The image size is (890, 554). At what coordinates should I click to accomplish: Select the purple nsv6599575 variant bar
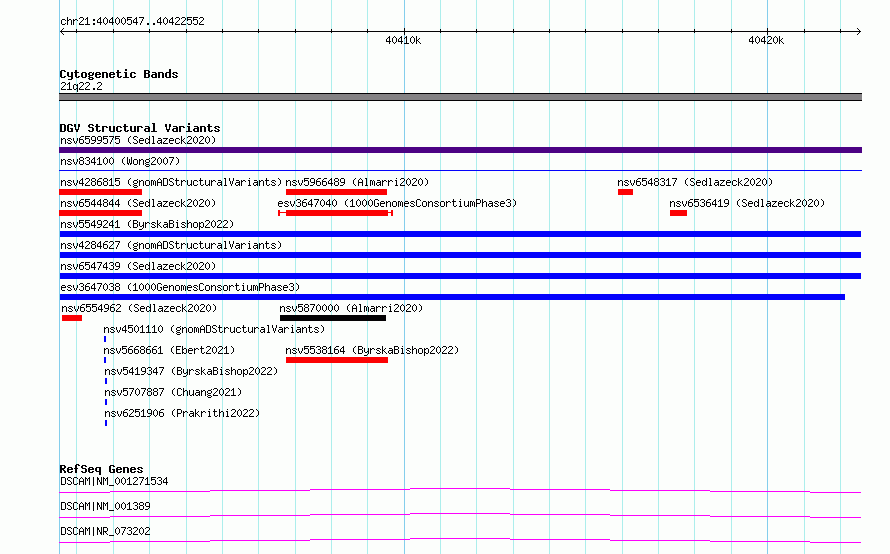460,150
